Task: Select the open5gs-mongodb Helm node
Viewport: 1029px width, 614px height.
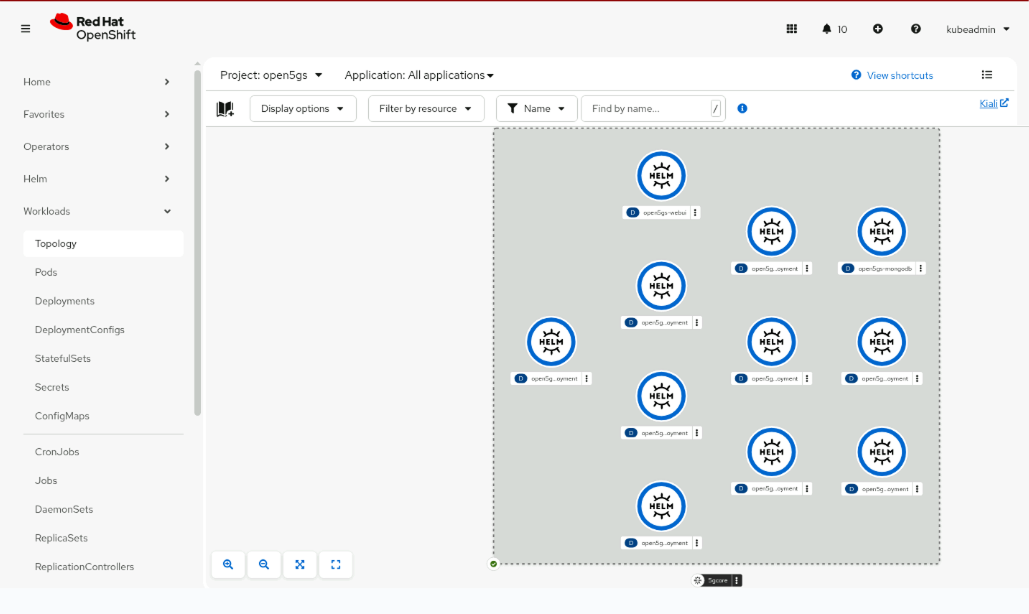Action: [882, 232]
